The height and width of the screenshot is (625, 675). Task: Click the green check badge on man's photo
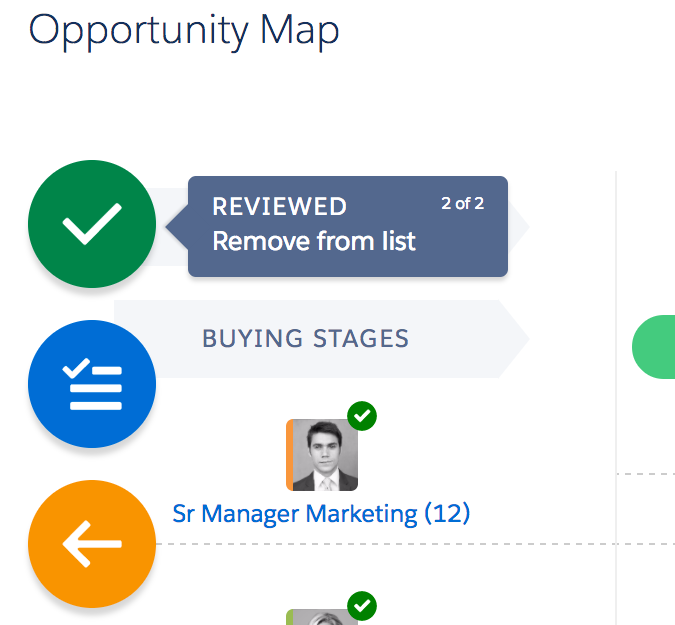tap(362, 416)
